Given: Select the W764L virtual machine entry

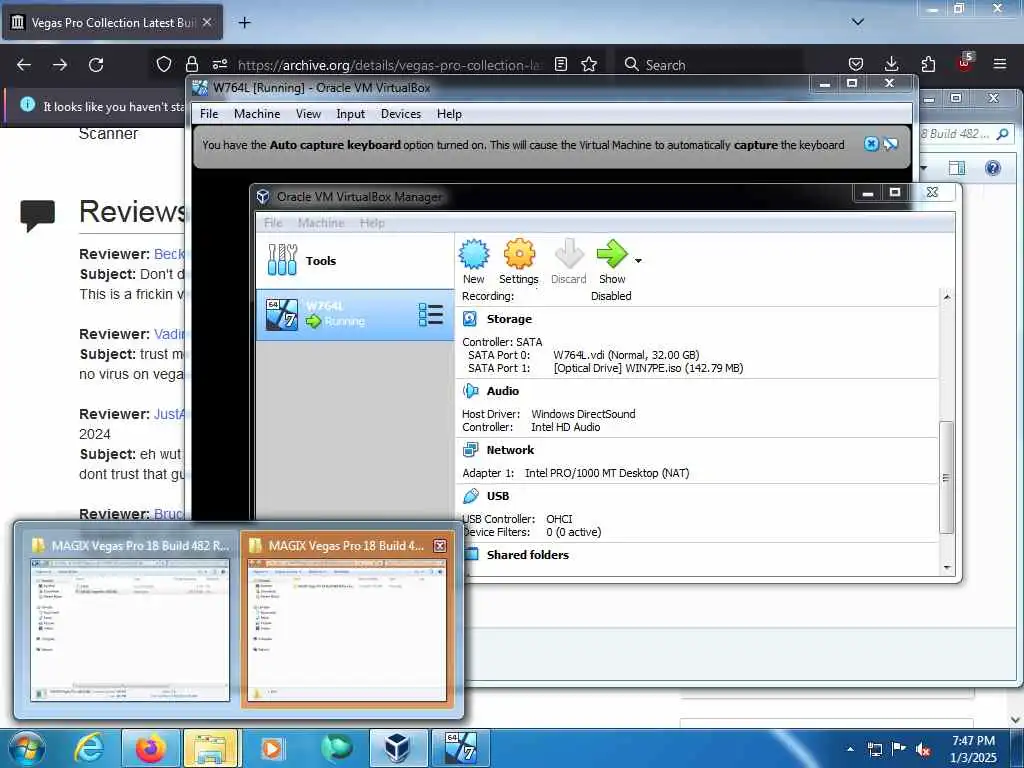Looking at the screenshot, I should (355, 314).
